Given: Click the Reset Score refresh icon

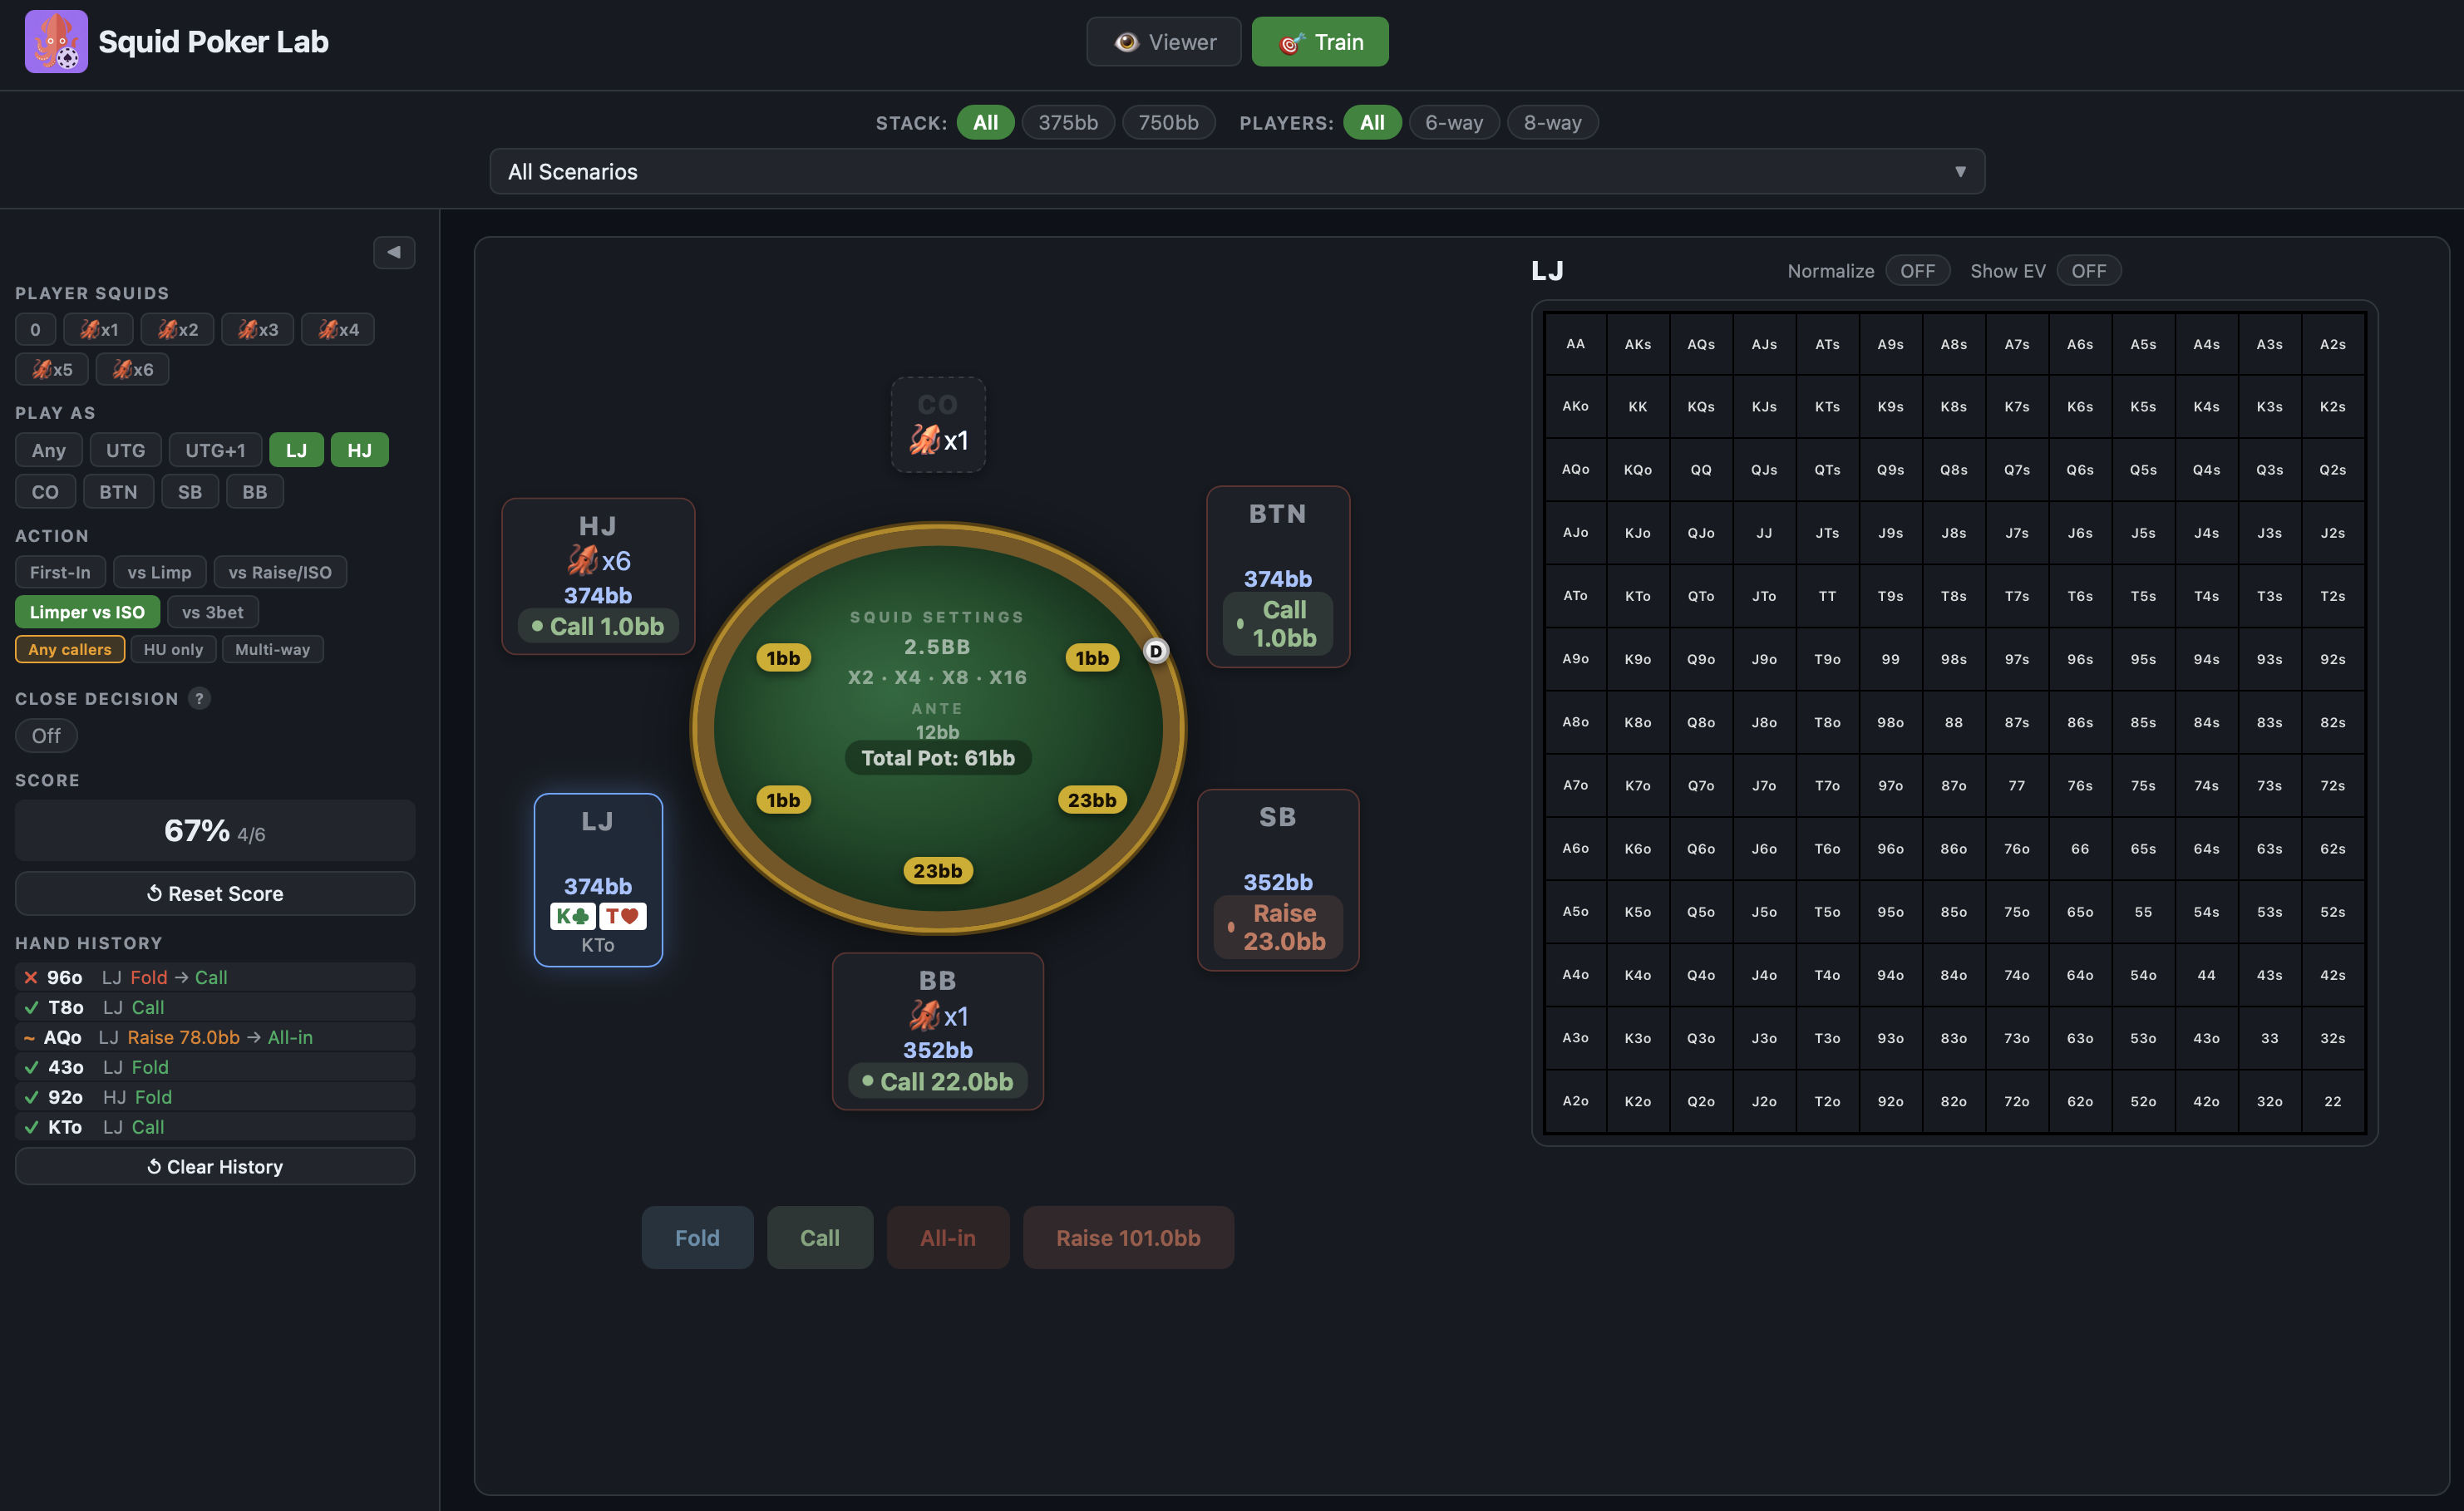Looking at the screenshot, I should click(153, 893).
